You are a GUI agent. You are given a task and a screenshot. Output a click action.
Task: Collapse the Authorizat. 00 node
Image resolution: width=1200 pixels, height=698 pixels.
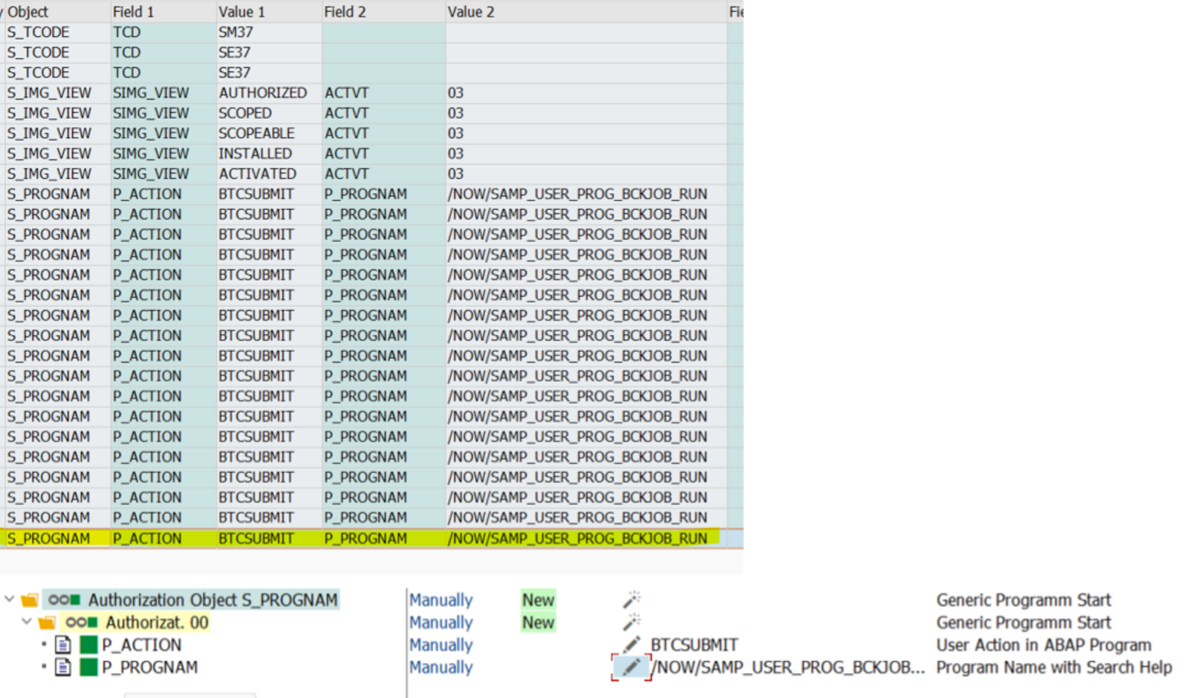pos(25,623)
